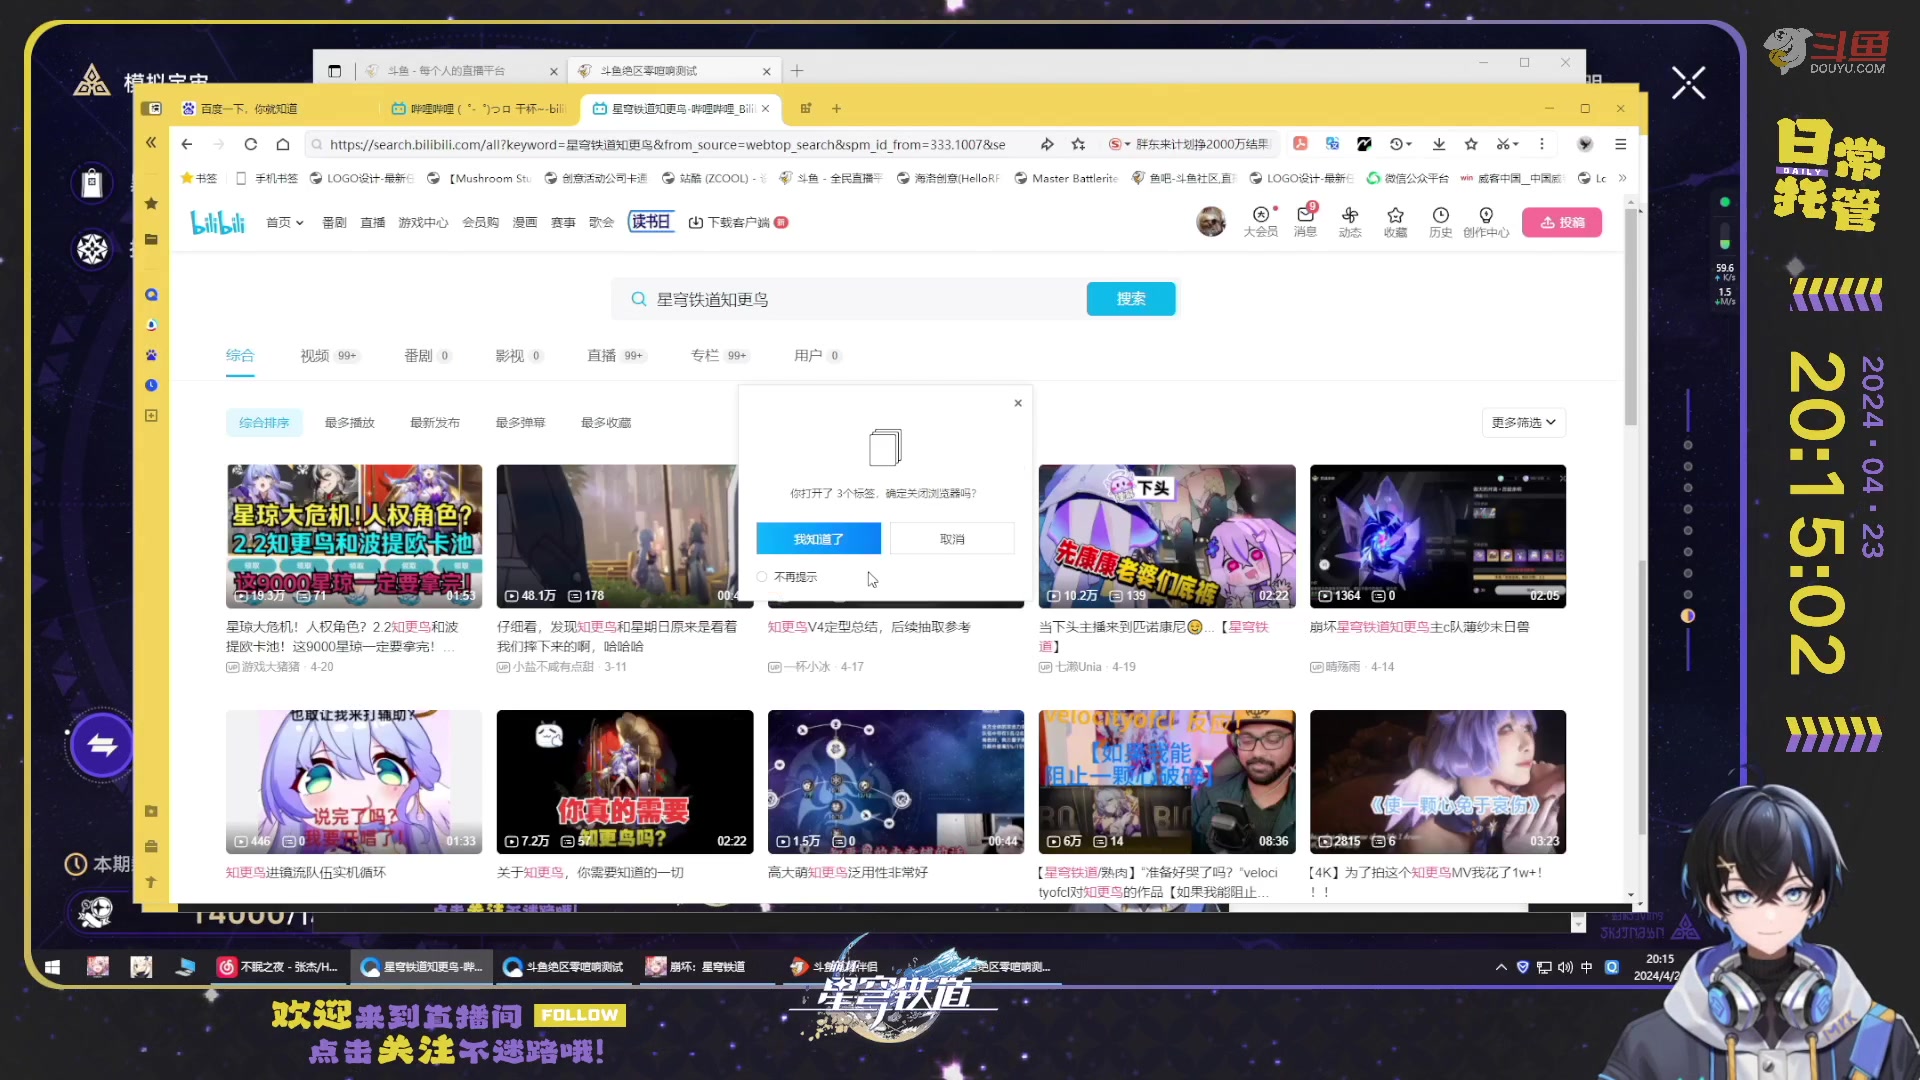Switch to 用户 results tab
1920x1080 pixels.
tap(817, 355)
